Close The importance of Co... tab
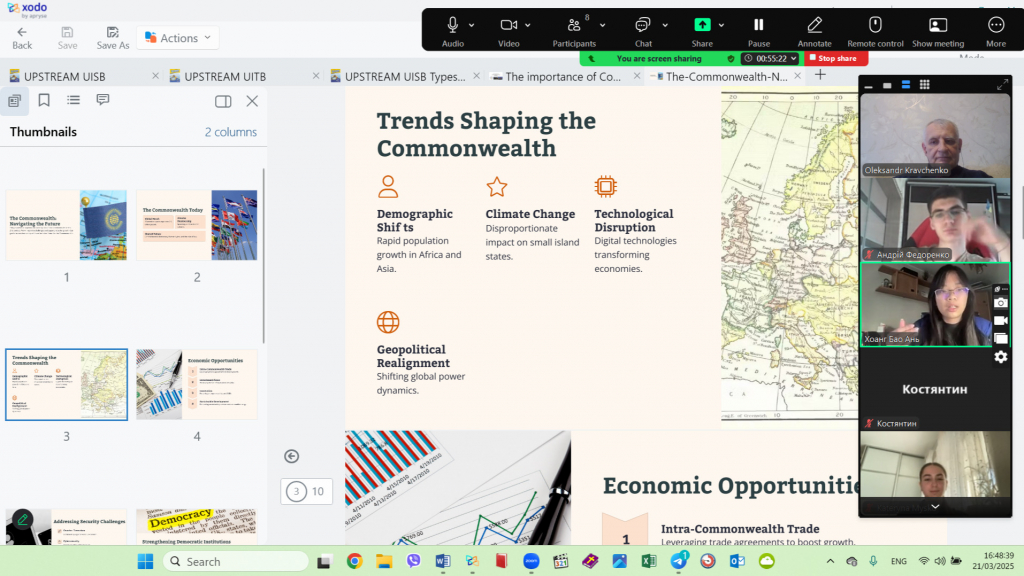The height and width of the screenshot is (576, 1024). (x=637, y=76)
